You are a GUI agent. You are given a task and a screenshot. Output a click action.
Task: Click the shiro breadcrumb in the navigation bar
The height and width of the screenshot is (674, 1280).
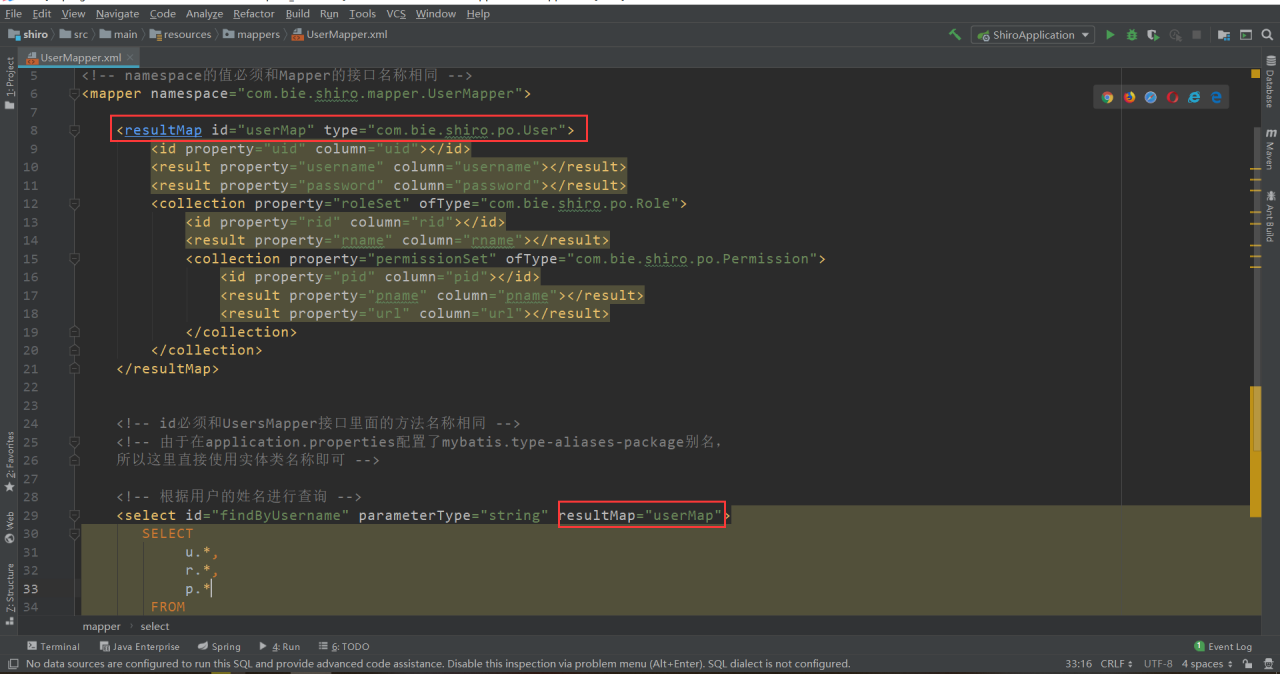tap(28, 35)
